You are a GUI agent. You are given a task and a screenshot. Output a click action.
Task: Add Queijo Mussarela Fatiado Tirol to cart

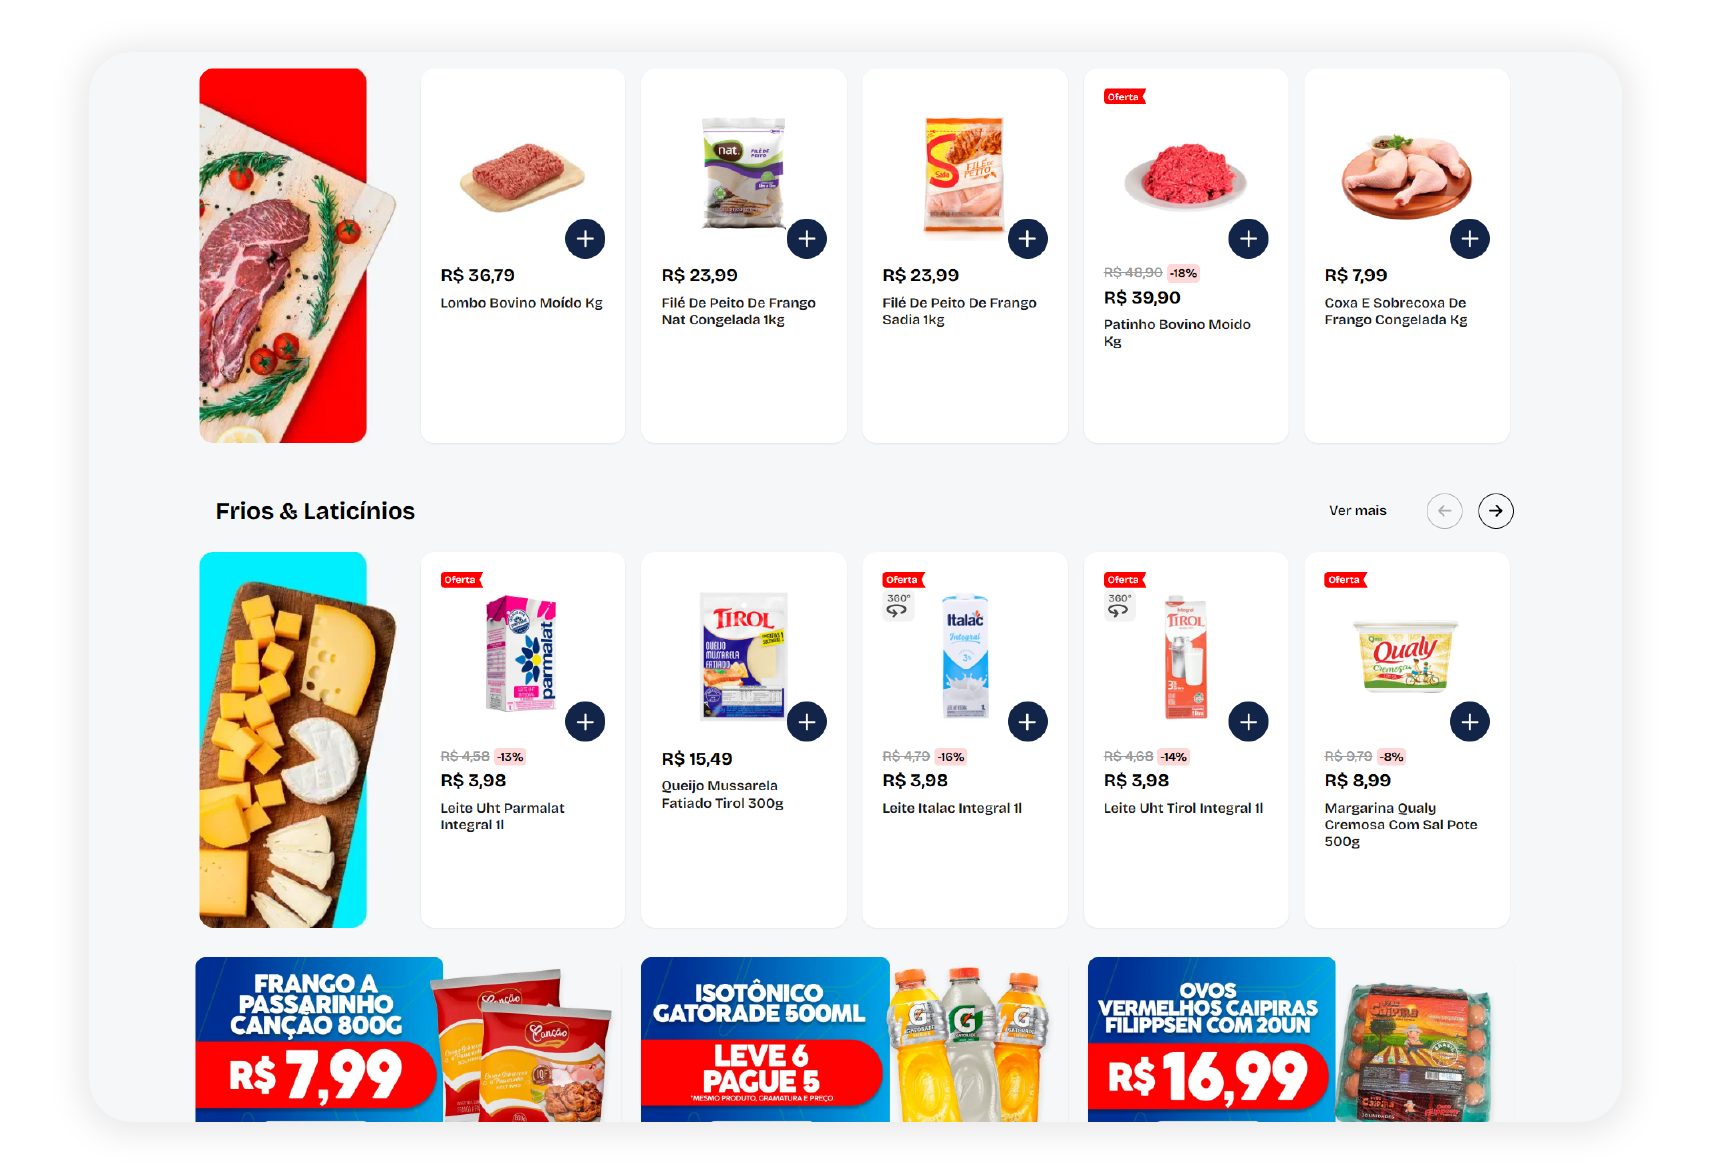pyautogui.click(x=807, y=722)
